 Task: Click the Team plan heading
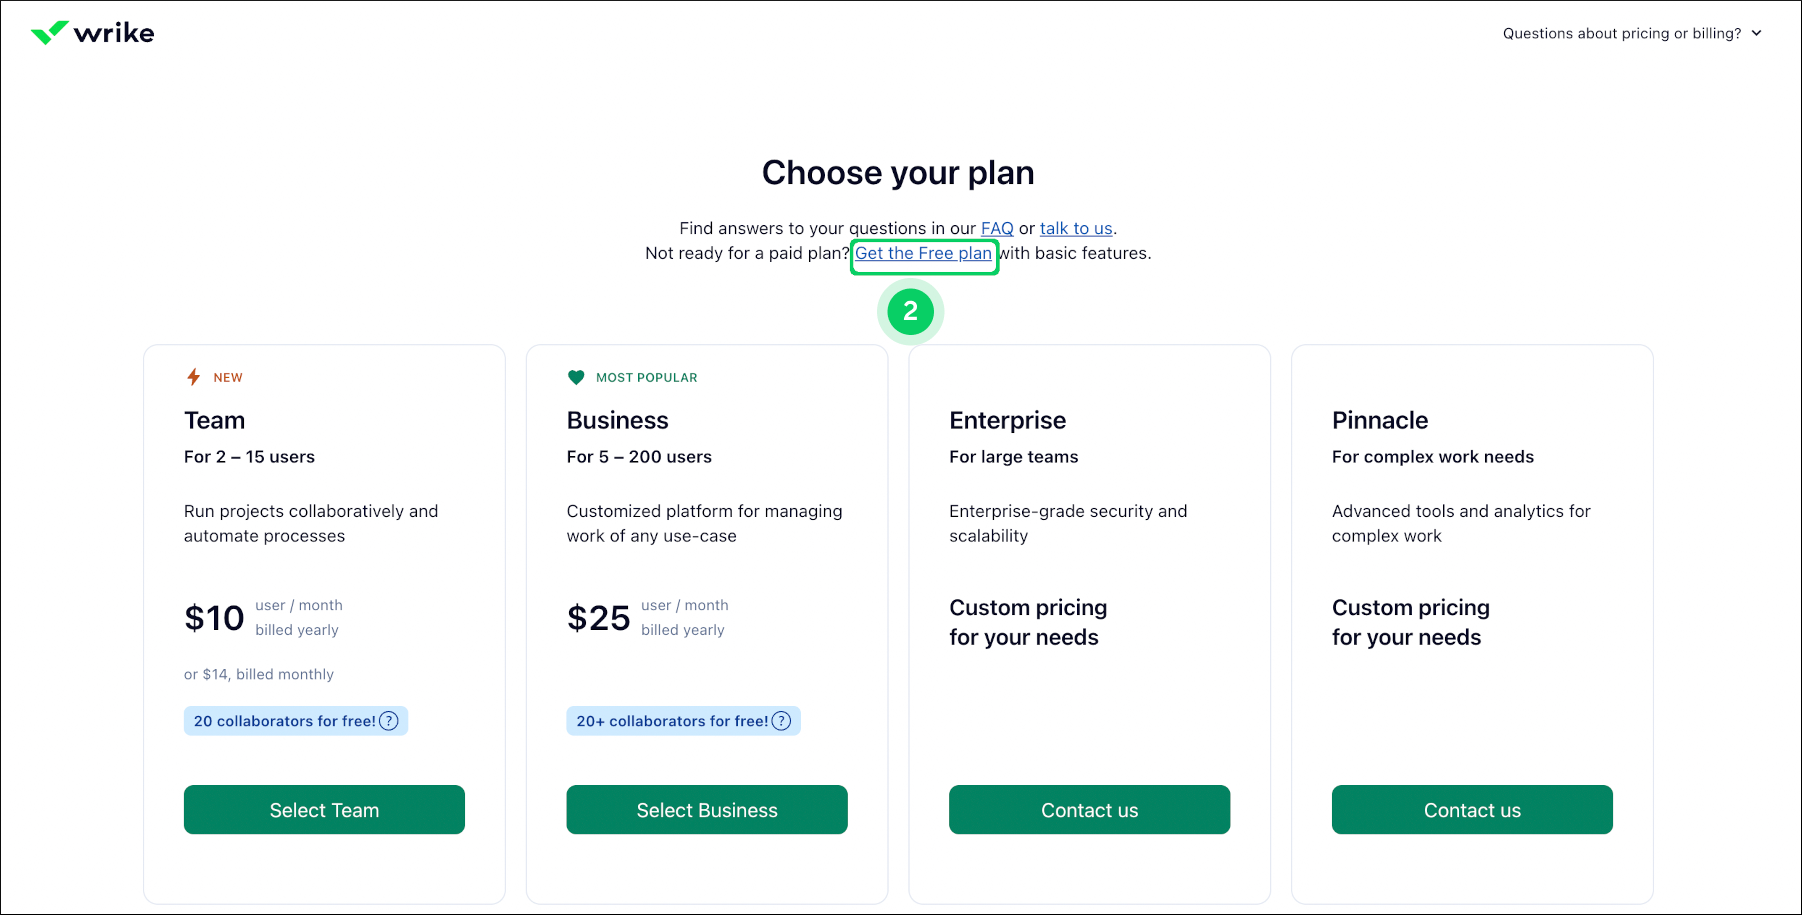pyautogui.click(x=214, y=420)
